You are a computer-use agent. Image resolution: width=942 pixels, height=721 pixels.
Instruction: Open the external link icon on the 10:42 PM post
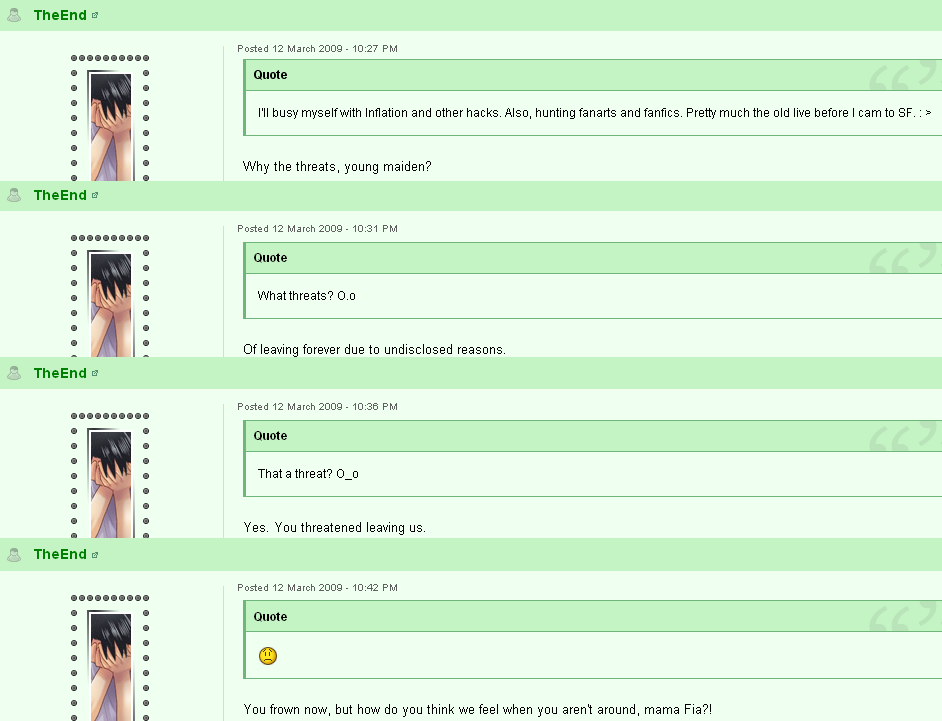click(95, 555)
